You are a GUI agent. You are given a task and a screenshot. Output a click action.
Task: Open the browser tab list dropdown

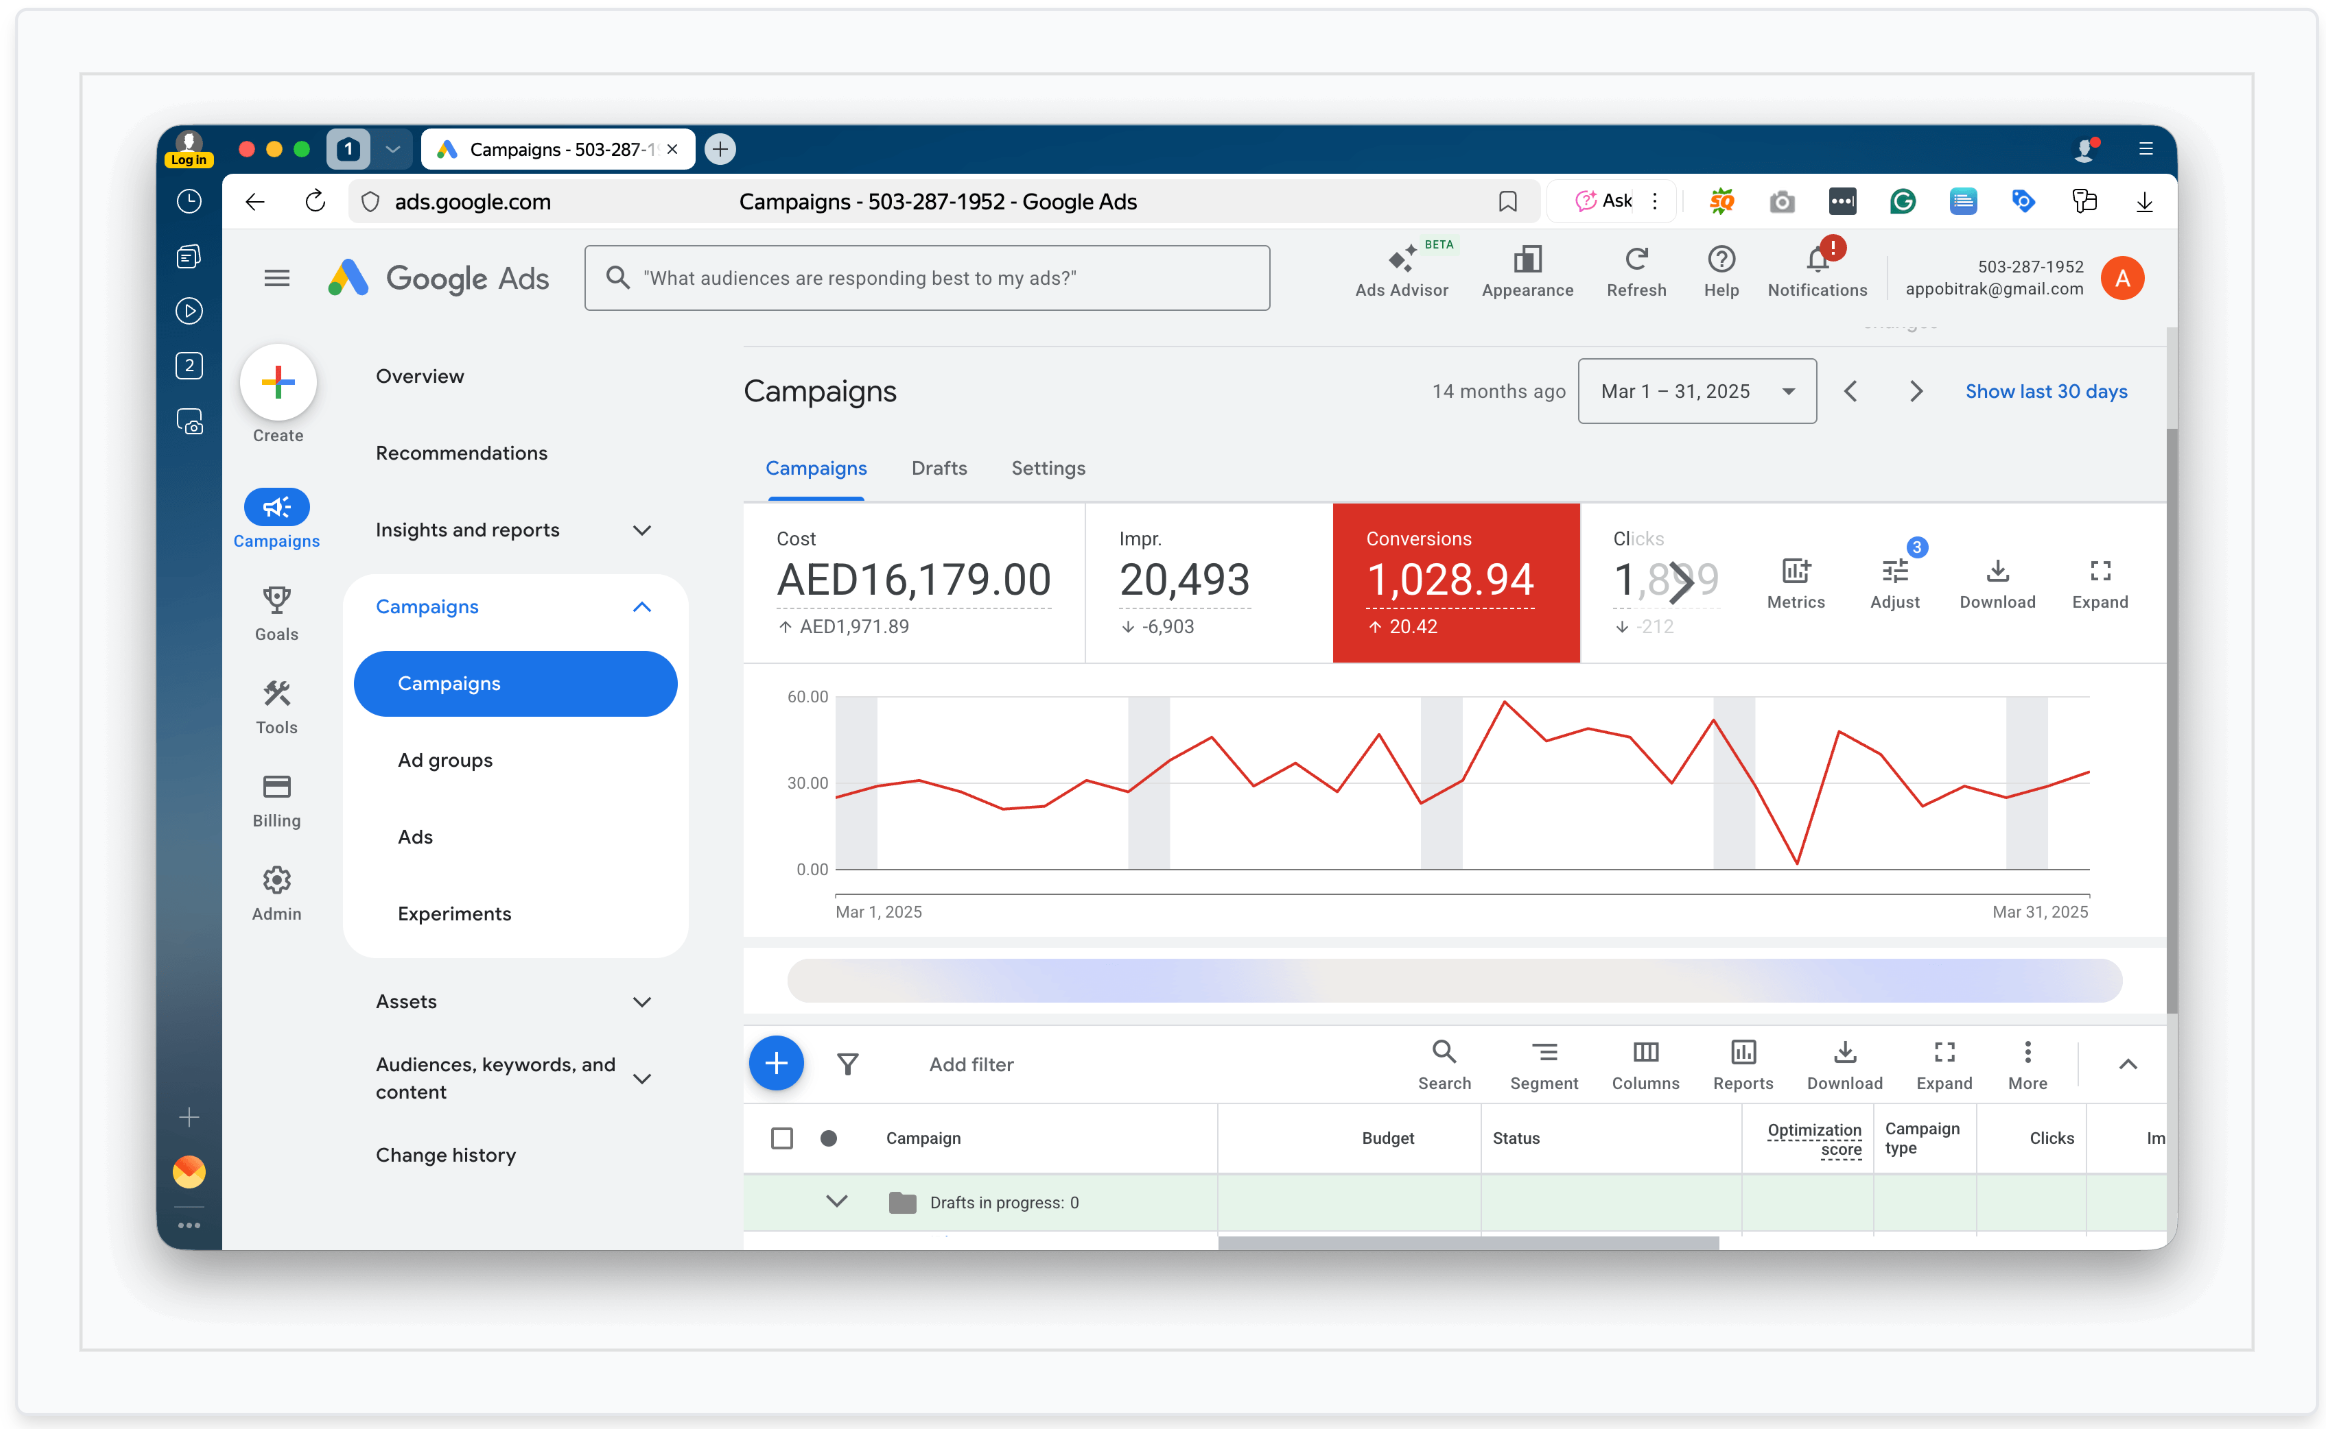393,149
